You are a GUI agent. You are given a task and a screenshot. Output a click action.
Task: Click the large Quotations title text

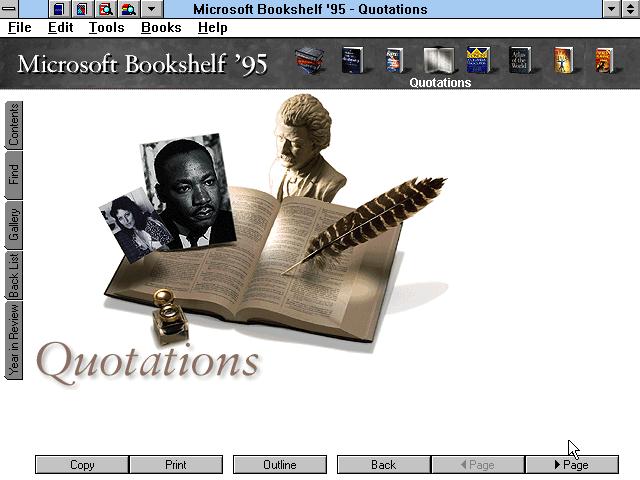pos(148,362)
